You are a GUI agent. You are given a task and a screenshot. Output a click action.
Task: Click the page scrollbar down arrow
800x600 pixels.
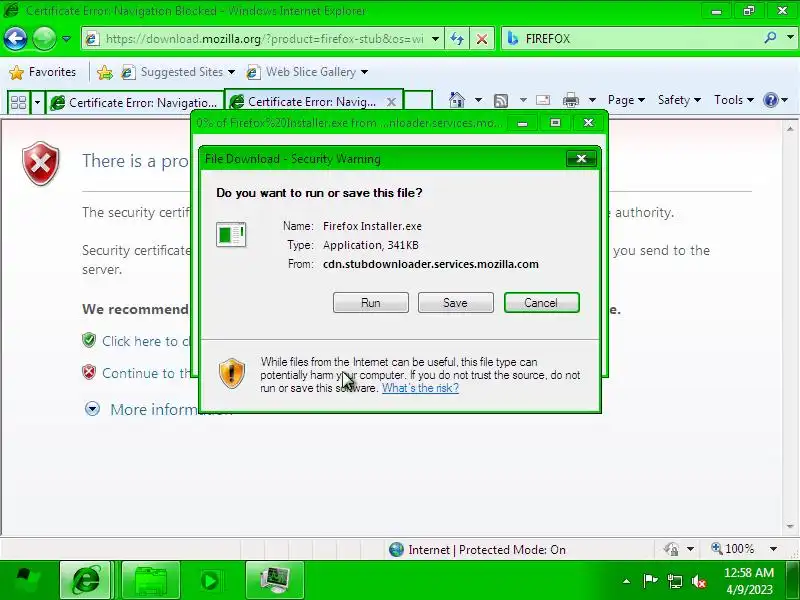pyautogui.click(x=790, y=526)
